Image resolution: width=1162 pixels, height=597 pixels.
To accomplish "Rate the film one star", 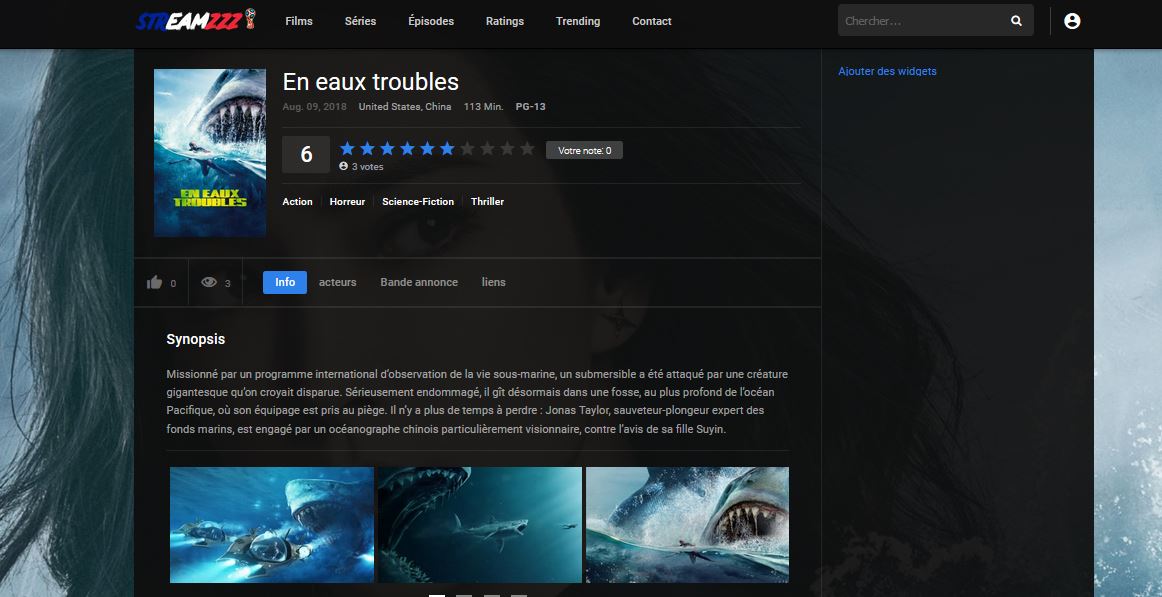I will coord(347,149).
